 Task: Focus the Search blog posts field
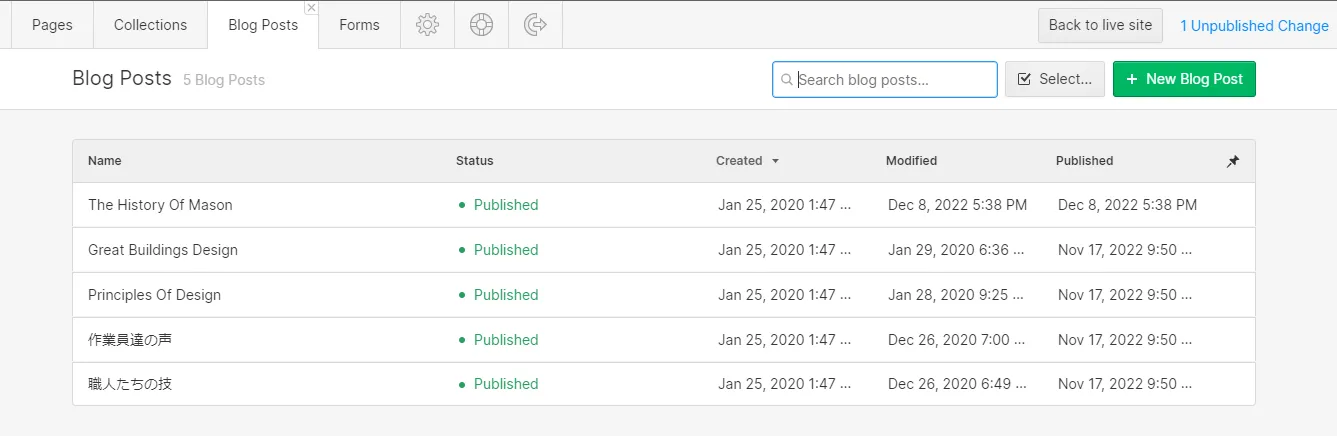pyautogui.click(x=893, y=80)
